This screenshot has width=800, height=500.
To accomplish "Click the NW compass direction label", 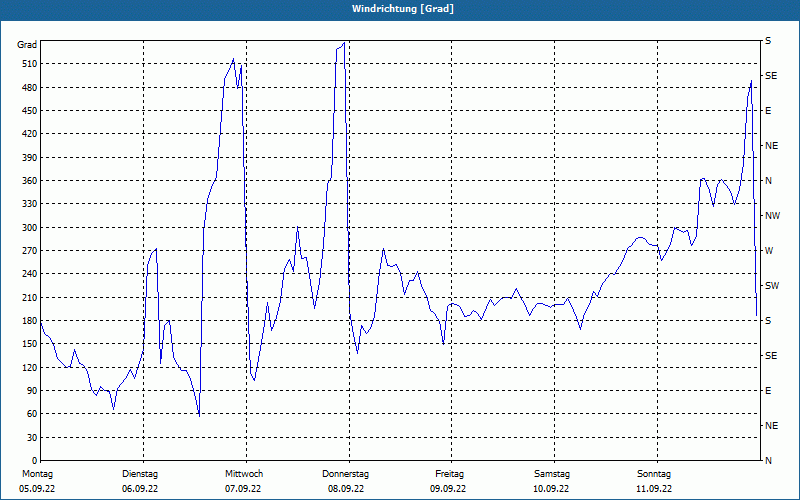I will 772,216.
